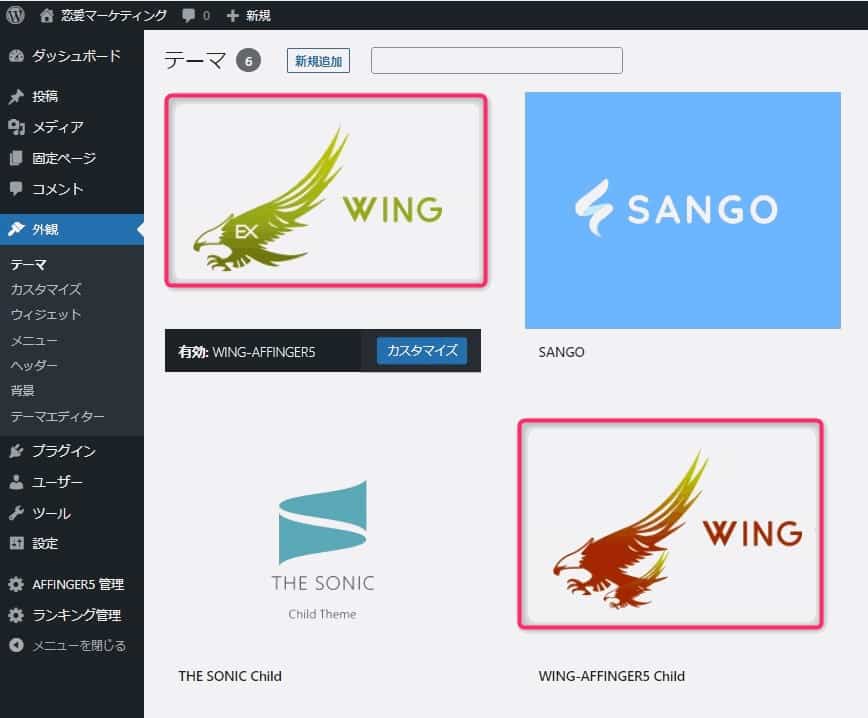Click the AFFINGER5 管理 gear icon
Viewport: 868px width, 718px height.
point(17,584)
